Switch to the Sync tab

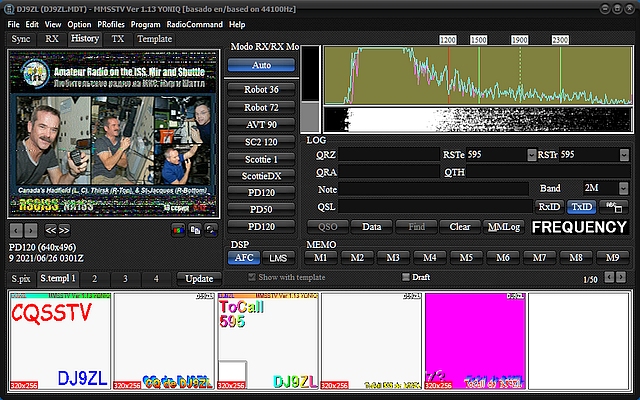pos(21,39)
